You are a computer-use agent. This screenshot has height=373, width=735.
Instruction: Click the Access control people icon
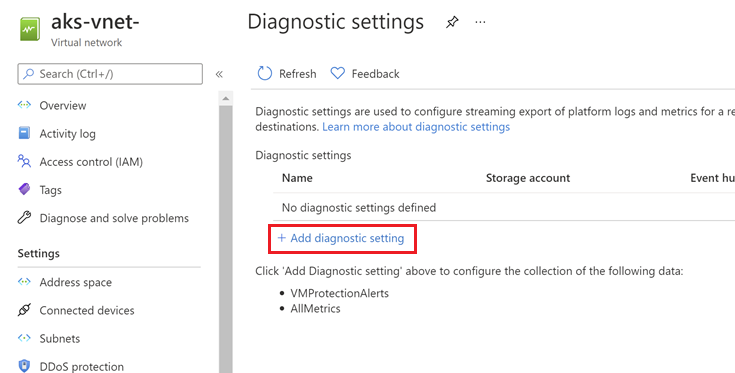pyautogui.click(x=24, y=161)
